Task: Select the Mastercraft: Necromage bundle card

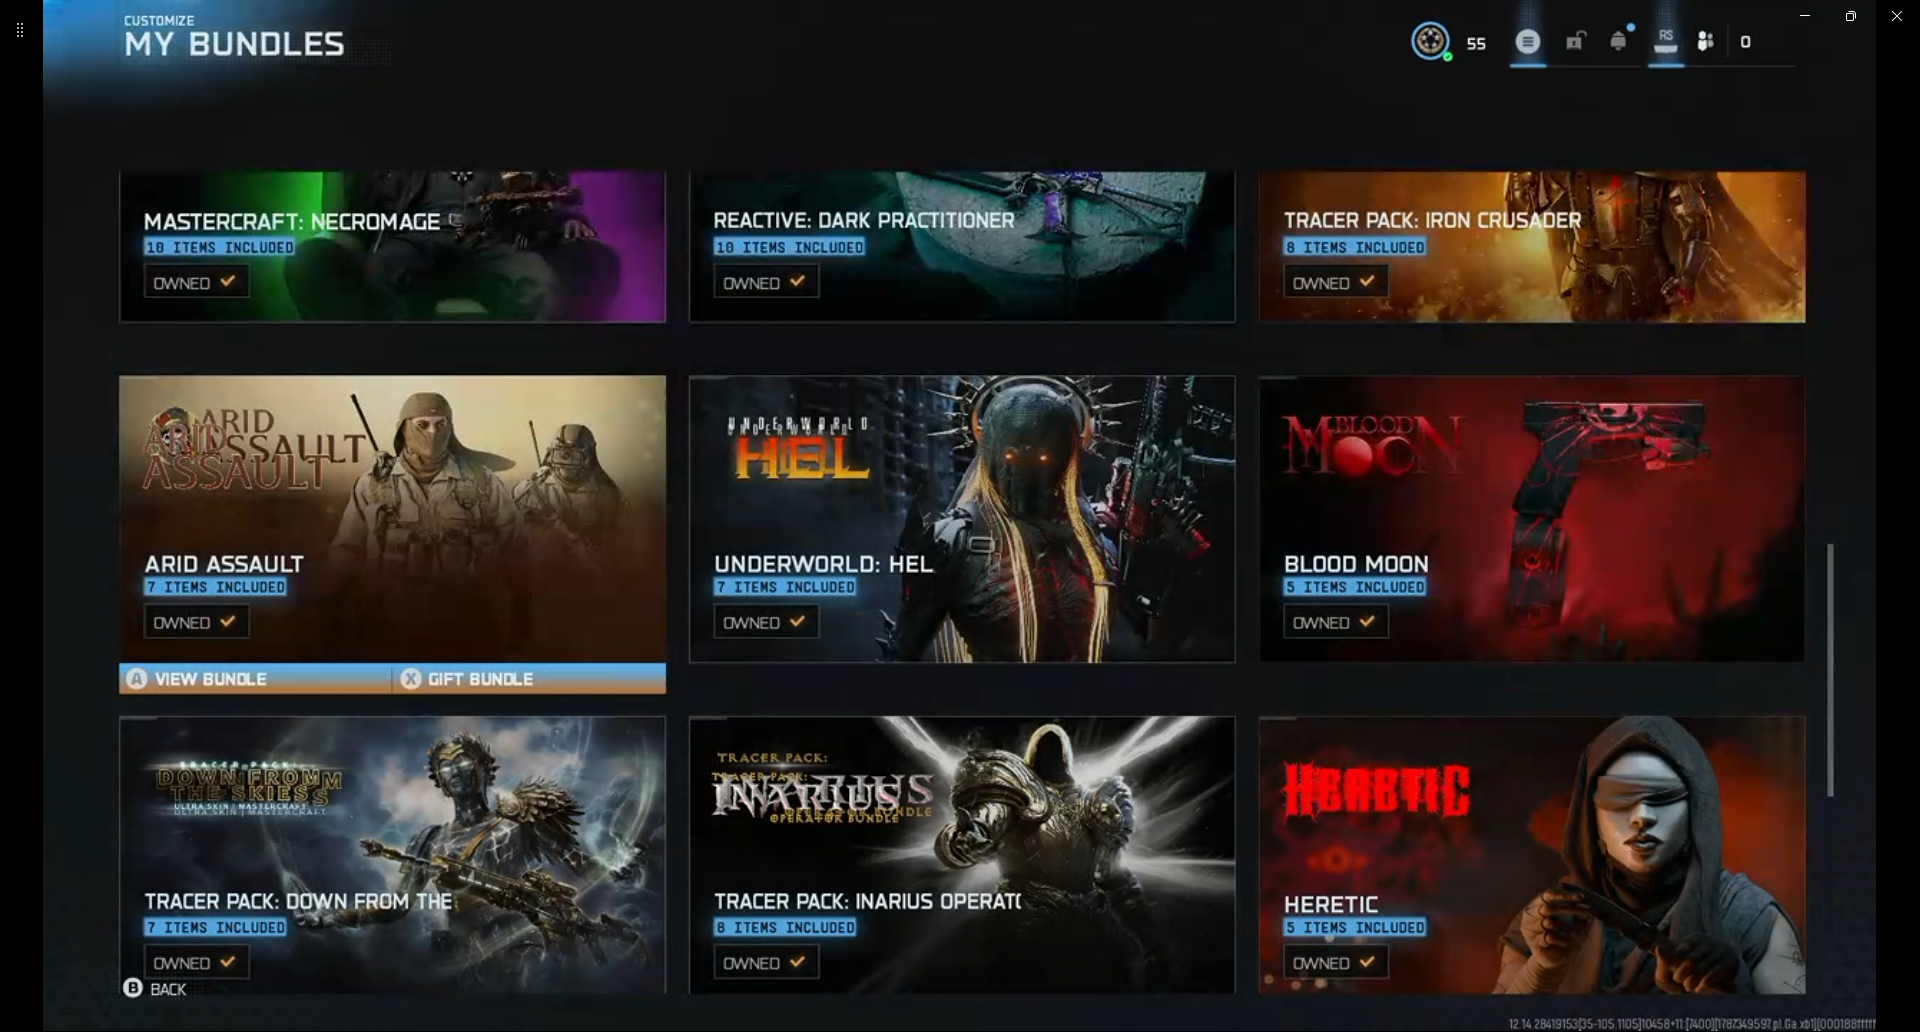Action: [392, 247]
